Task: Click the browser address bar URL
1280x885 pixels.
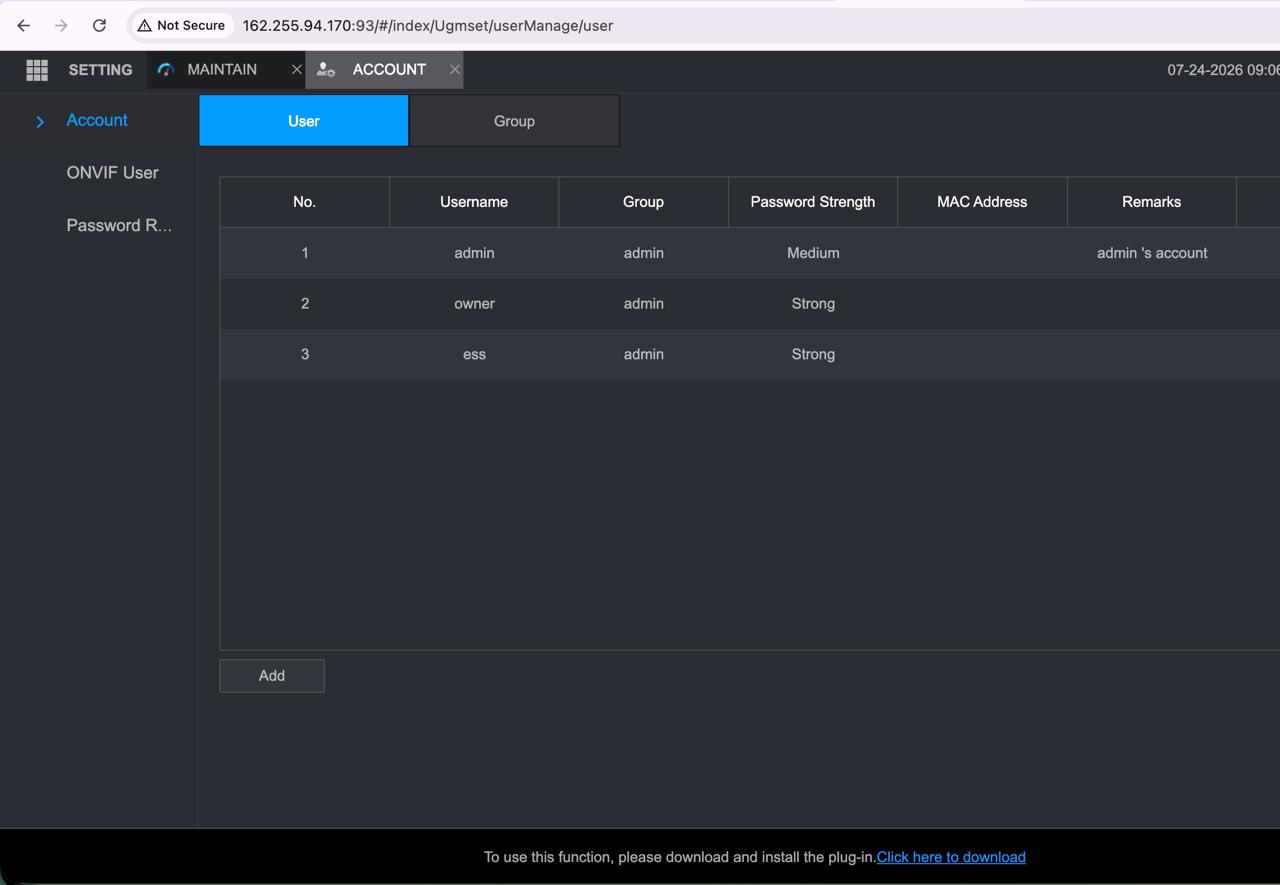Action: pyautogui.click(x=428, y=25)
